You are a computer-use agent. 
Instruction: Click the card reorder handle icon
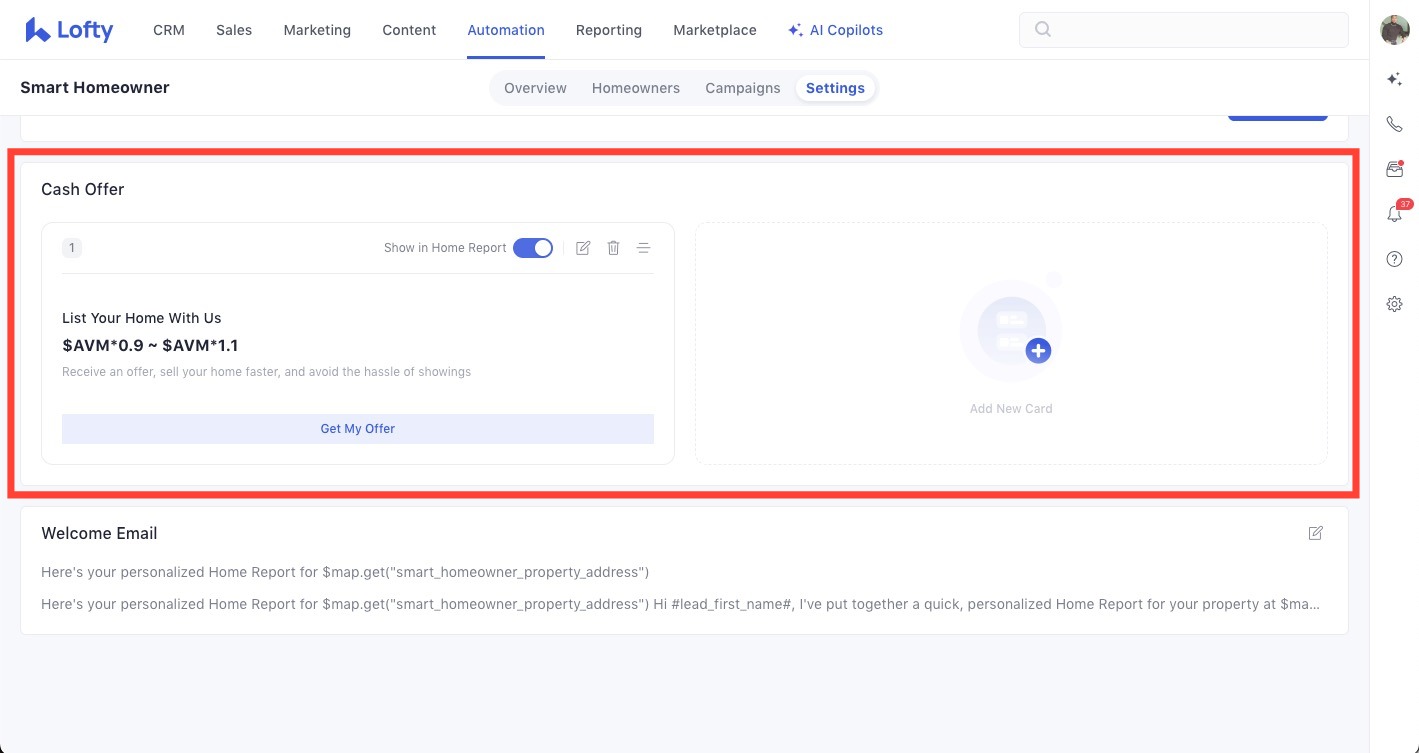click(x=644, y=248)
